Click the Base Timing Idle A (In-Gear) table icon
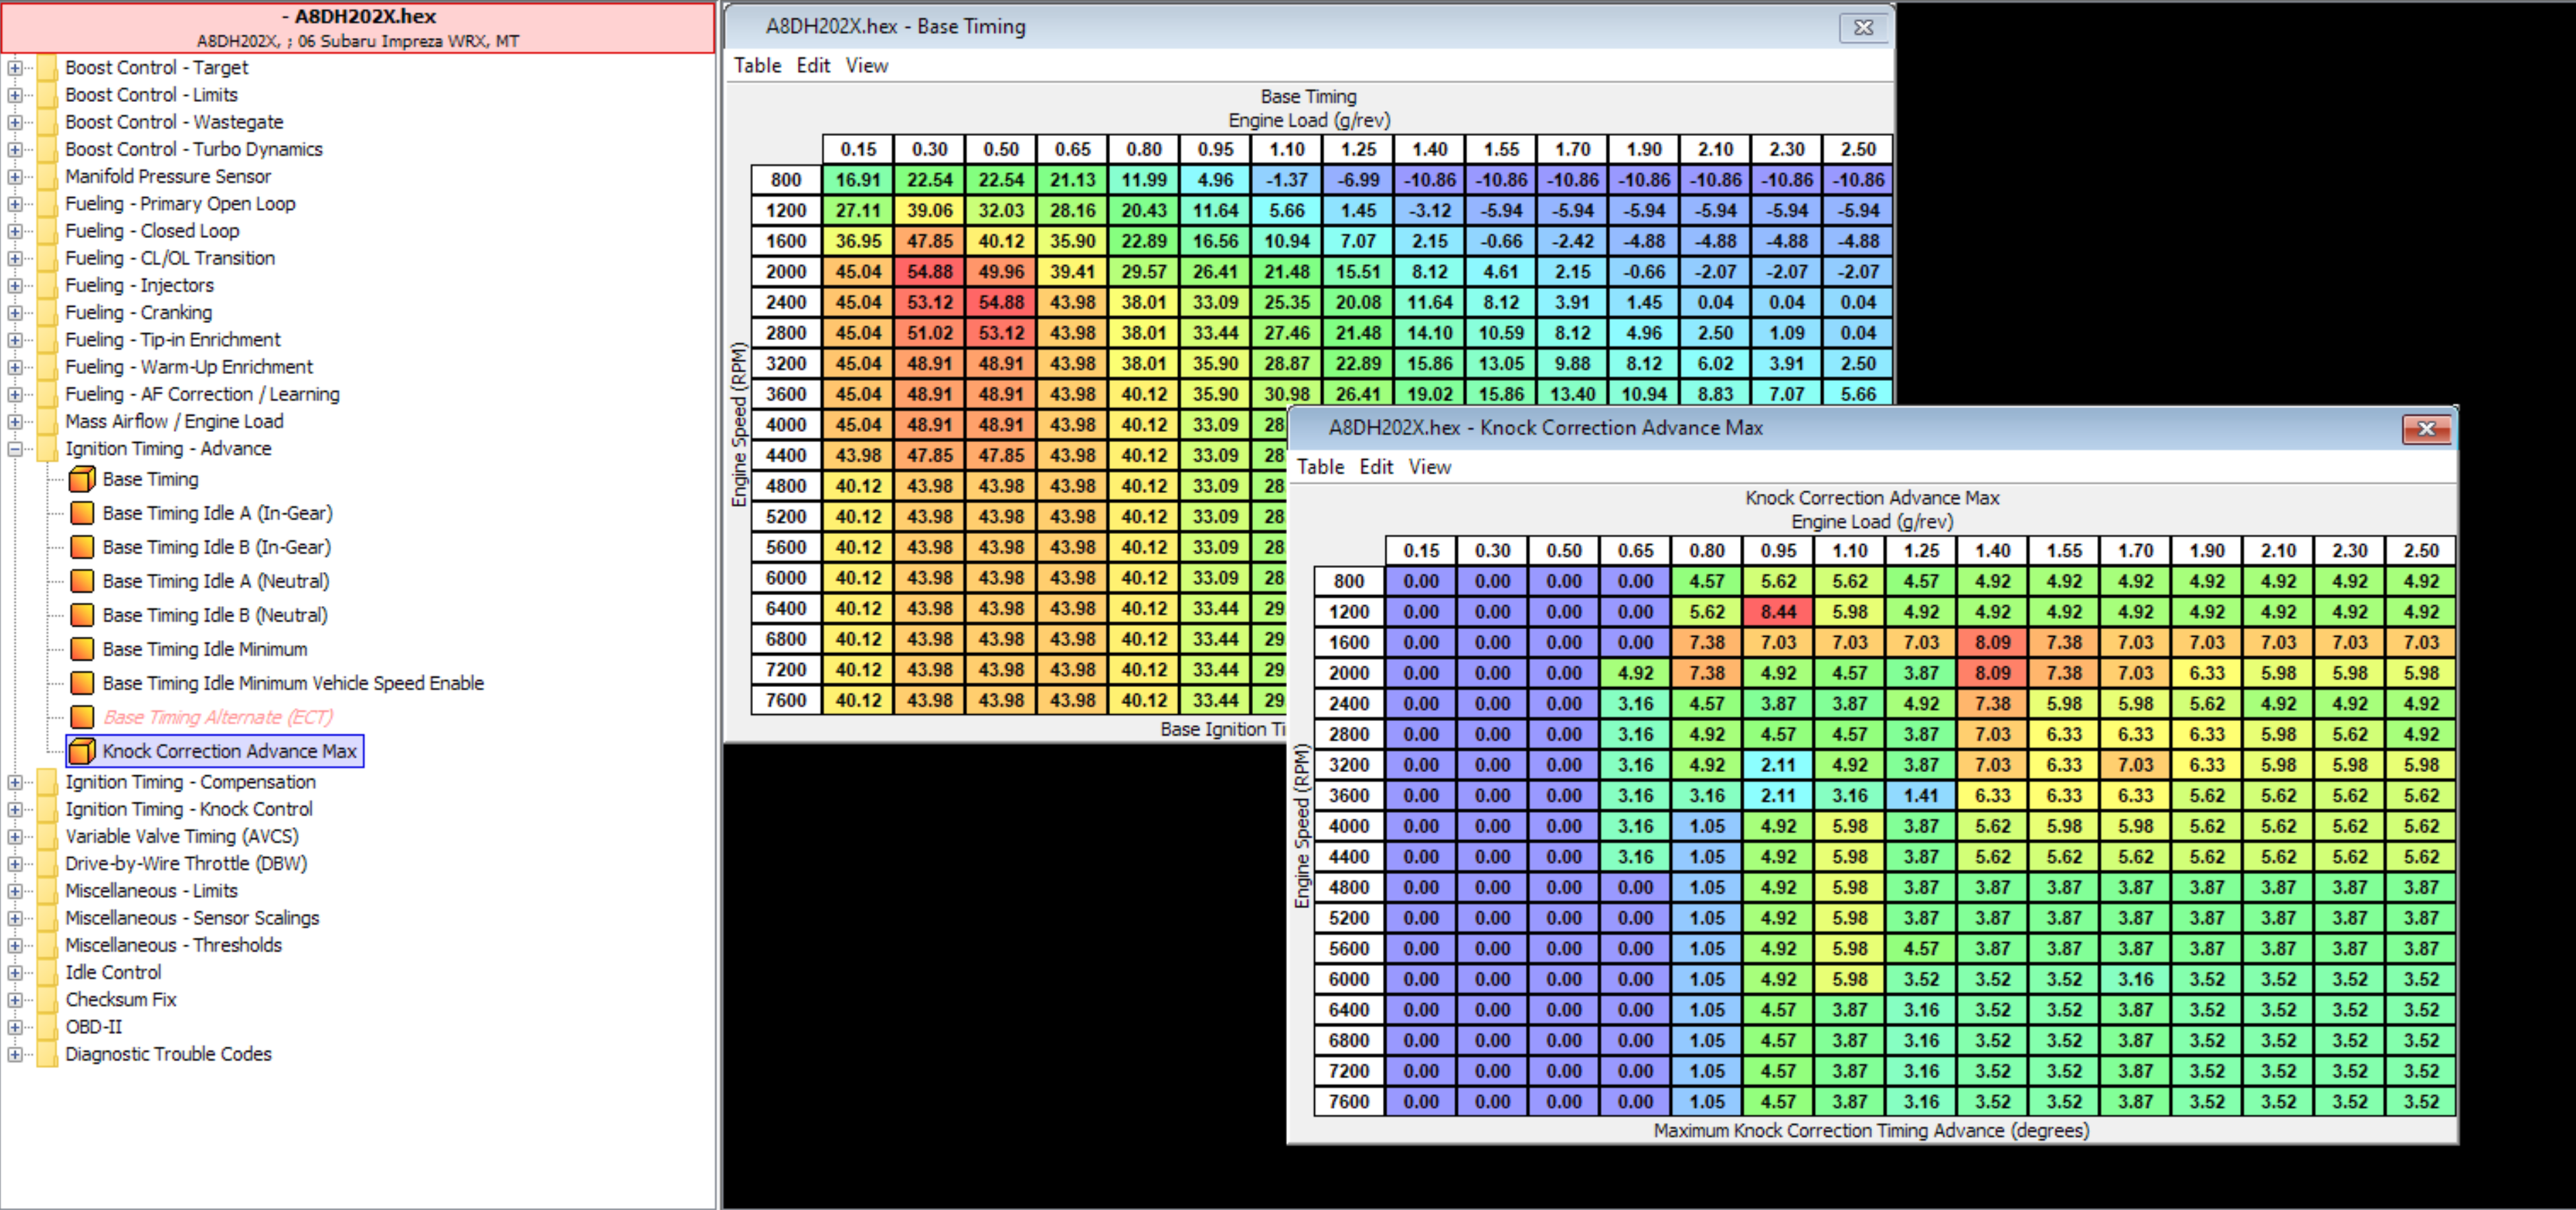Image resolution: width=2576 pixels, height=1210 pixels. (x=82, y=513)
